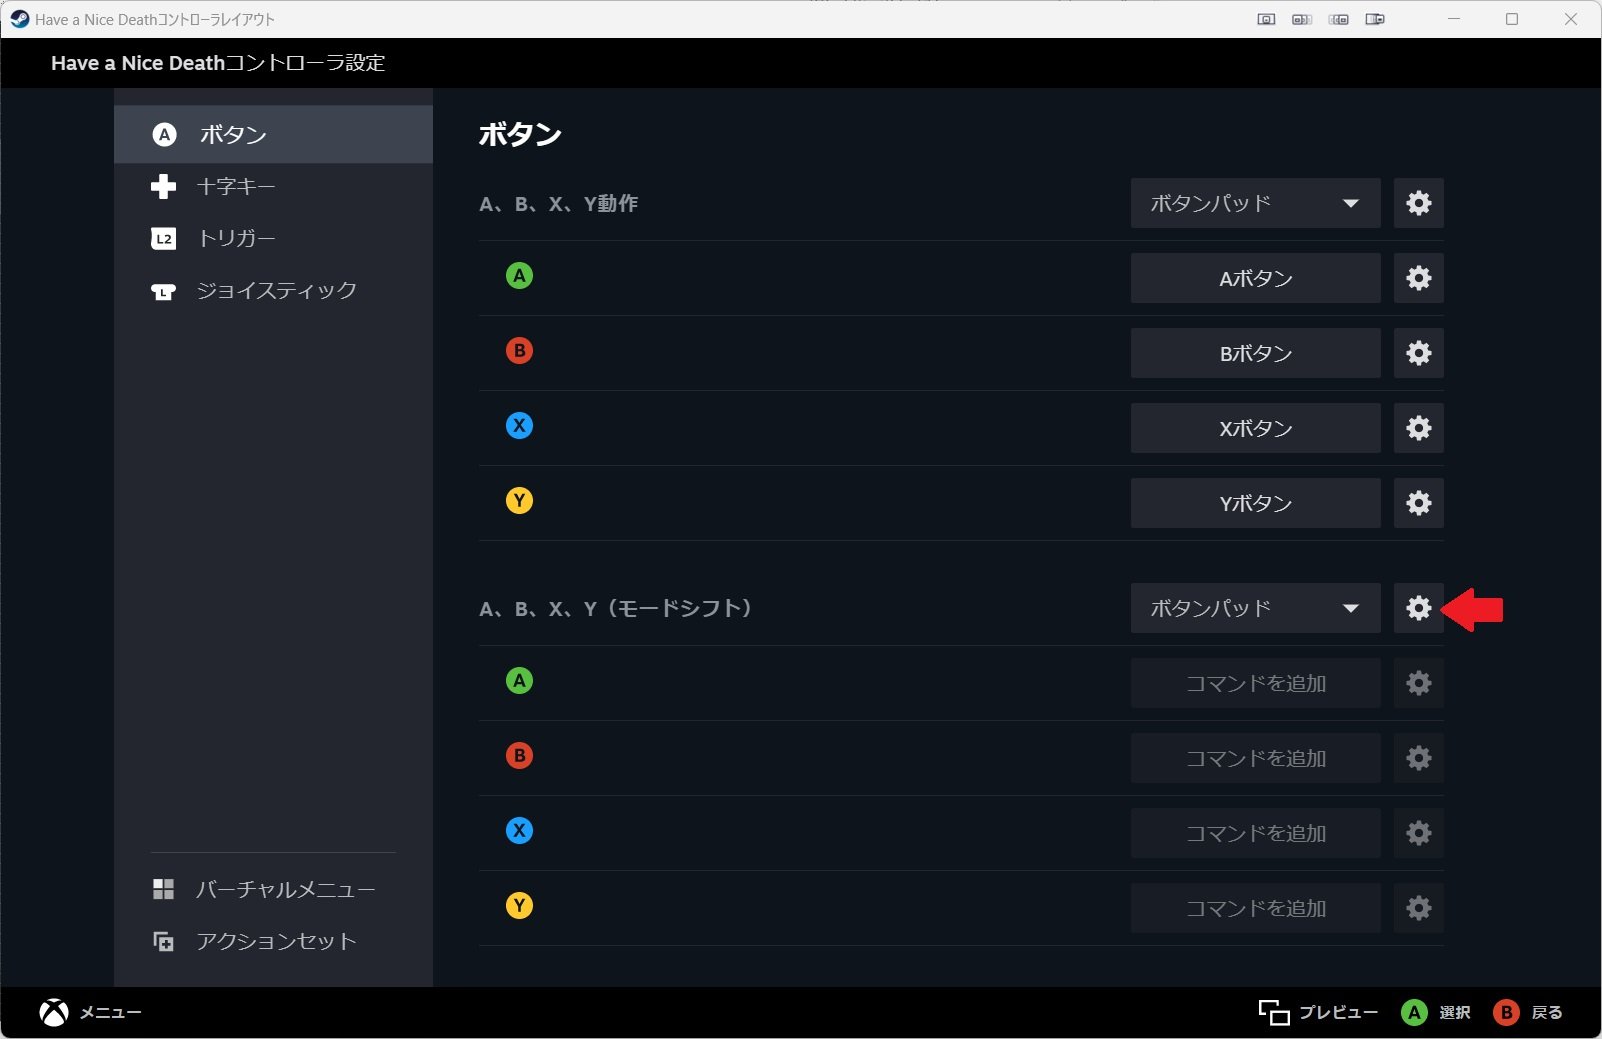Click the Aボタン binding button
The height and width of the screenshot is (1039, 1602).
point(1255,278)
